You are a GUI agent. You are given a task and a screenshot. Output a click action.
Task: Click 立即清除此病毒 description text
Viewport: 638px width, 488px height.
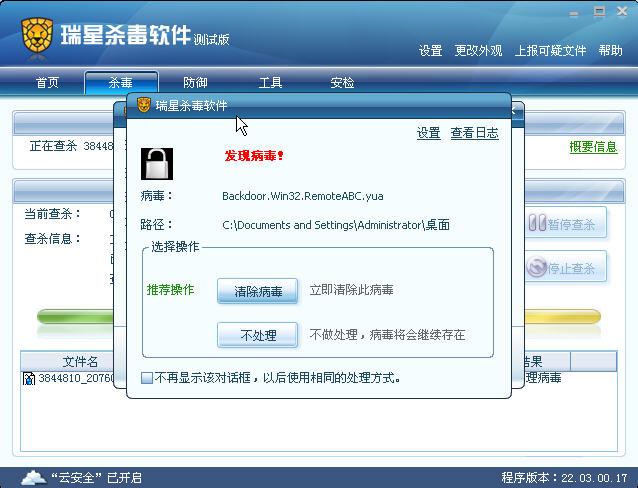coord(352,290)
